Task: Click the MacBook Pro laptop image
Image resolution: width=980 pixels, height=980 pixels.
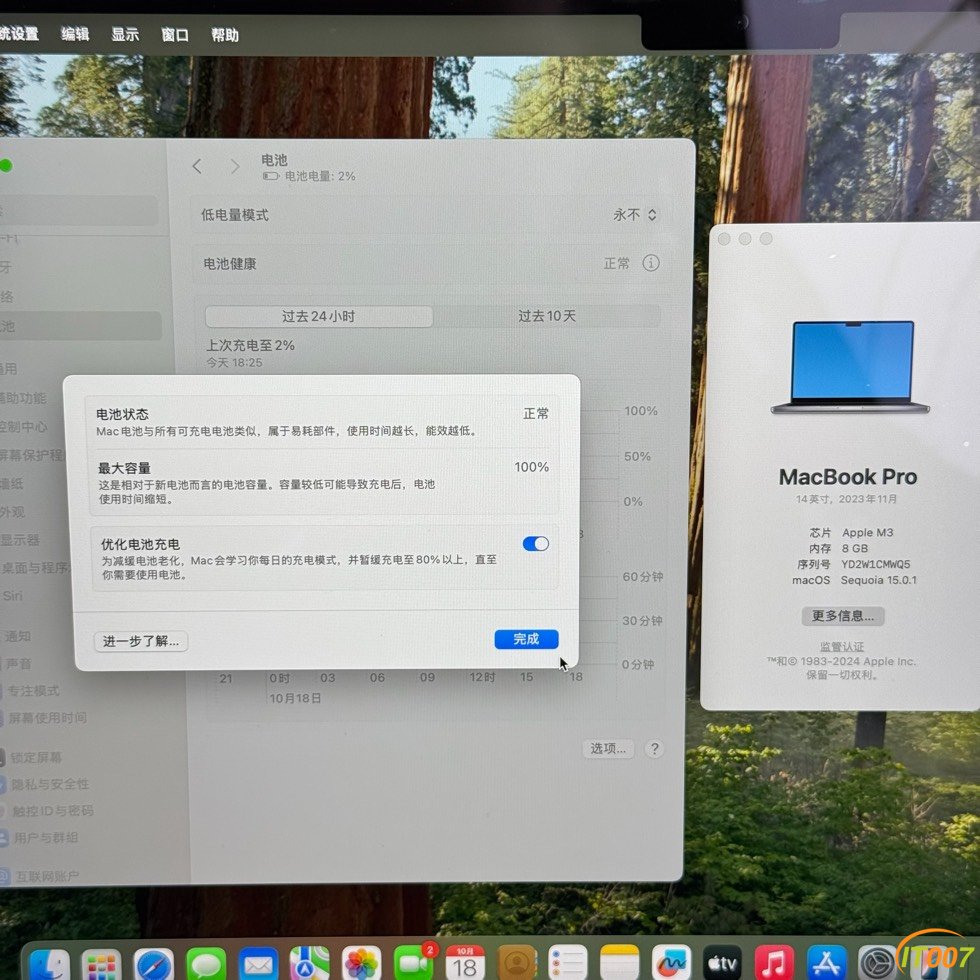Action: point(851,367)
